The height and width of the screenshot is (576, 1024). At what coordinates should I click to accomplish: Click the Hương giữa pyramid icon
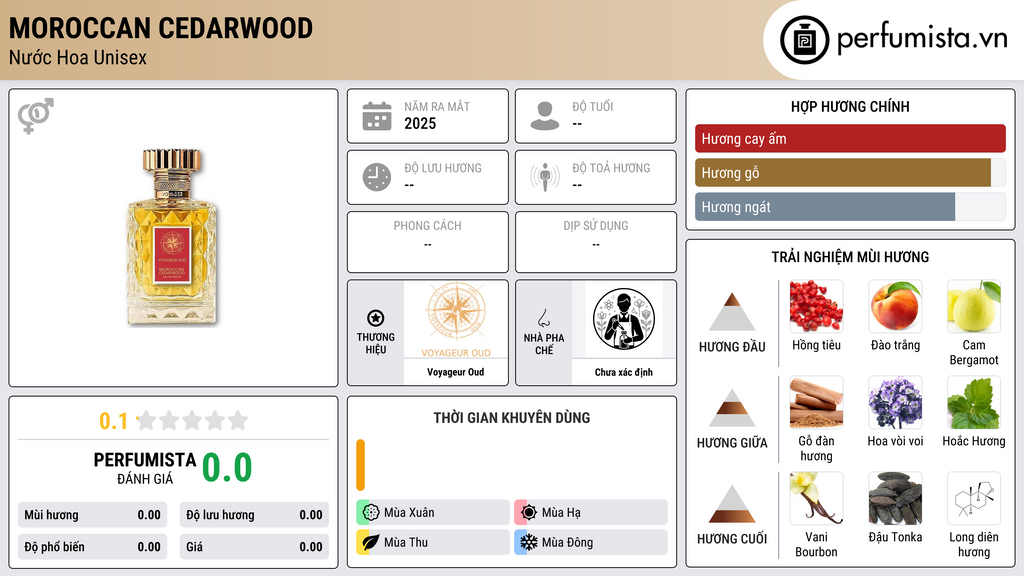[x=732, y=408]
